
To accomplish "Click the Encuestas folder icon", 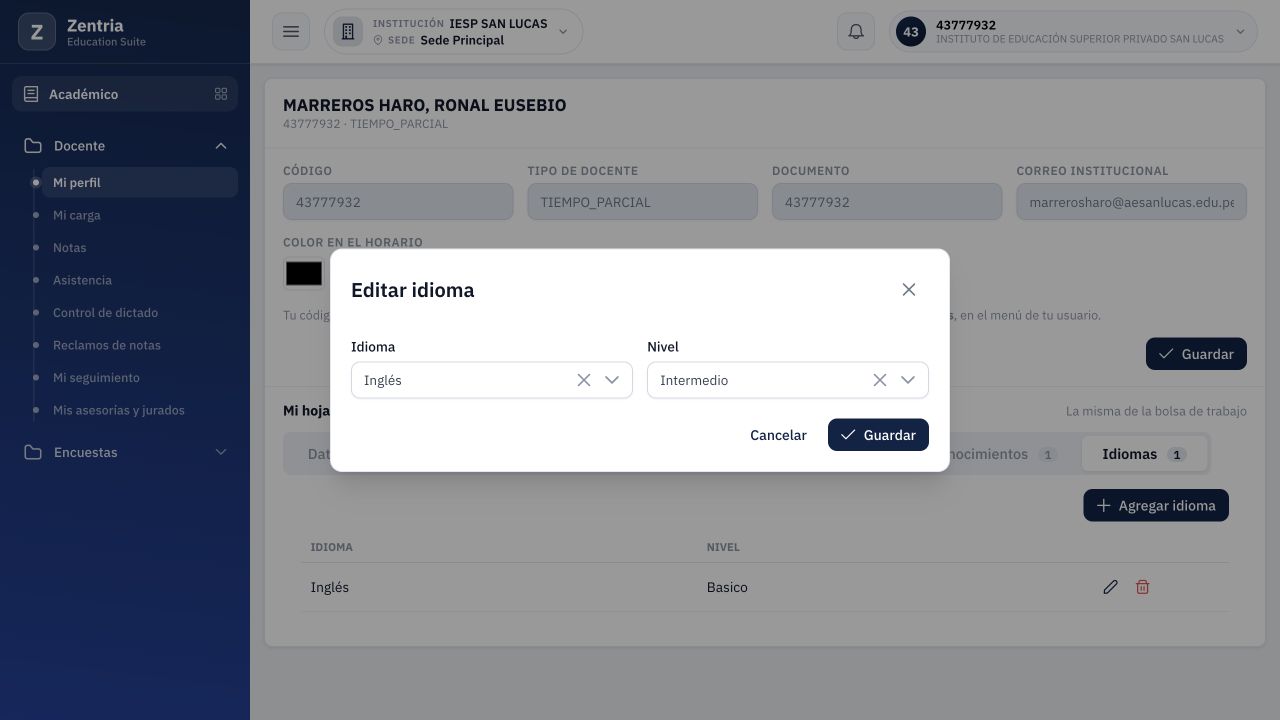I will point(33,452).
